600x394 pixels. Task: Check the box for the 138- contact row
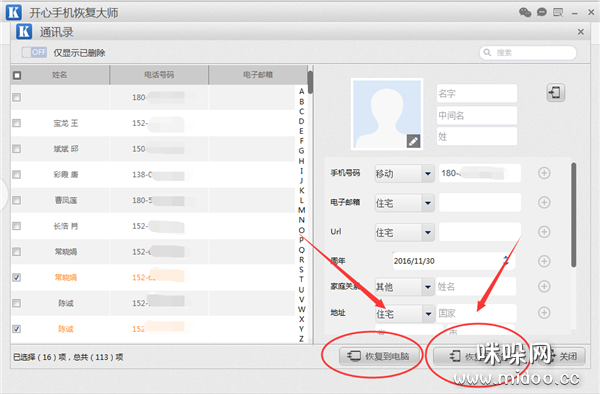tap(16, 175)
